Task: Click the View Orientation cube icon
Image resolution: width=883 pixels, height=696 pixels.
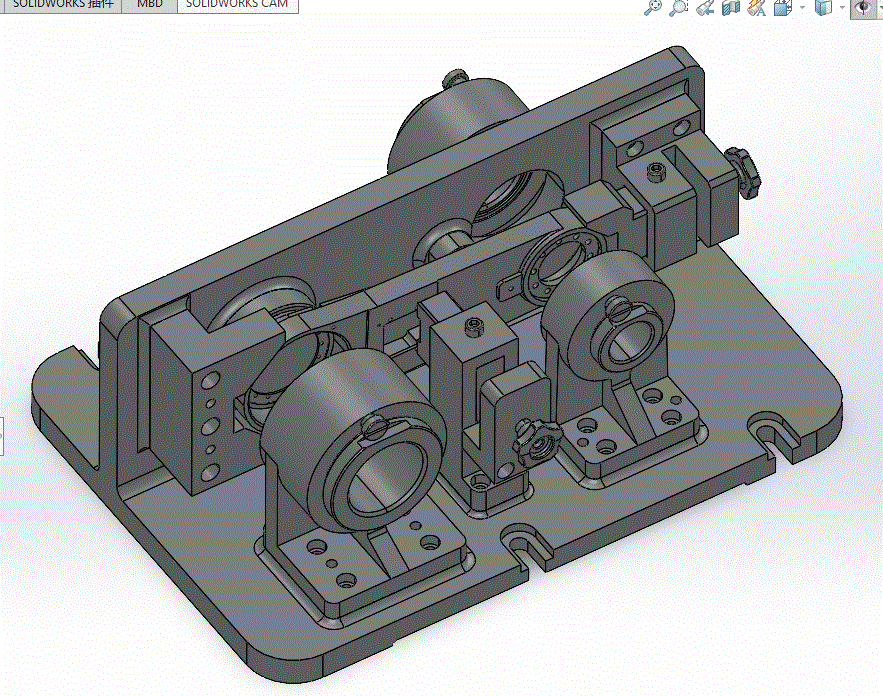Action: click(783, 7)
